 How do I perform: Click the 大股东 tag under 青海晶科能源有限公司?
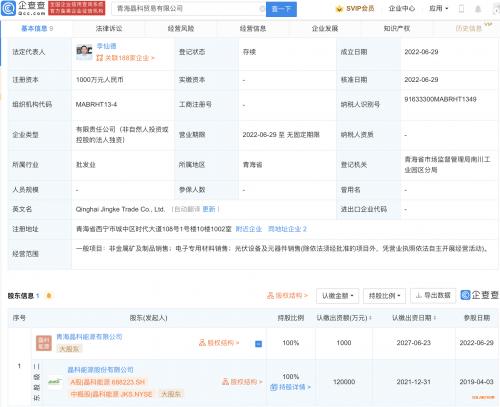click(69, 349)
